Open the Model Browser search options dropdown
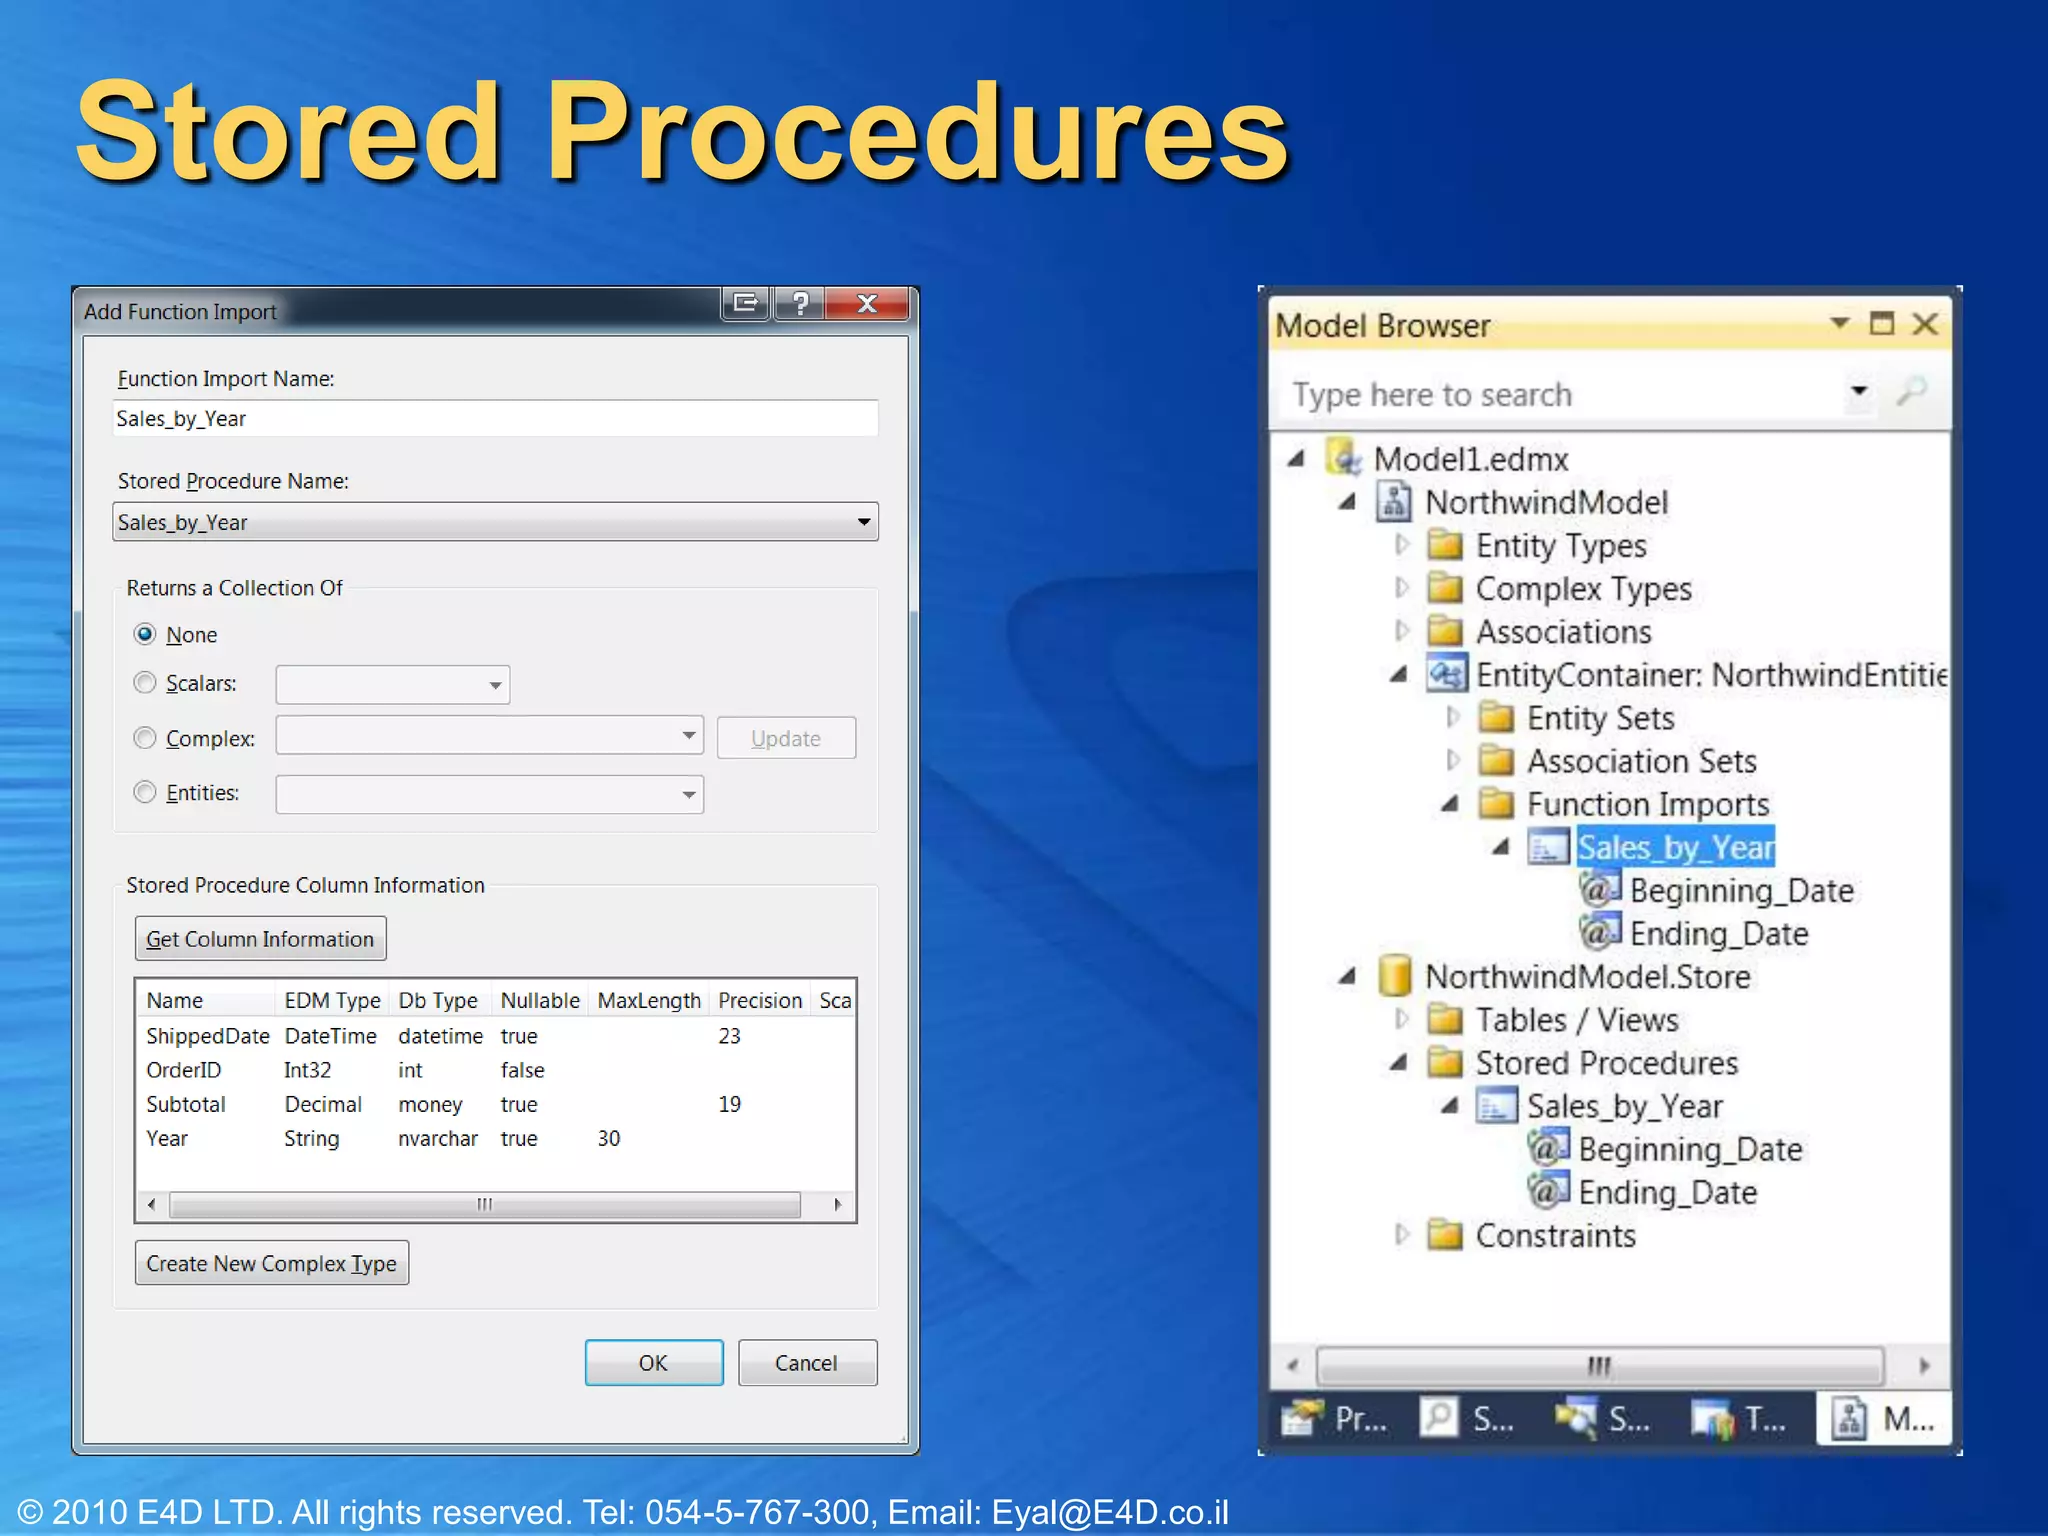The image size is (2048, 1536). click(1859, 391)
